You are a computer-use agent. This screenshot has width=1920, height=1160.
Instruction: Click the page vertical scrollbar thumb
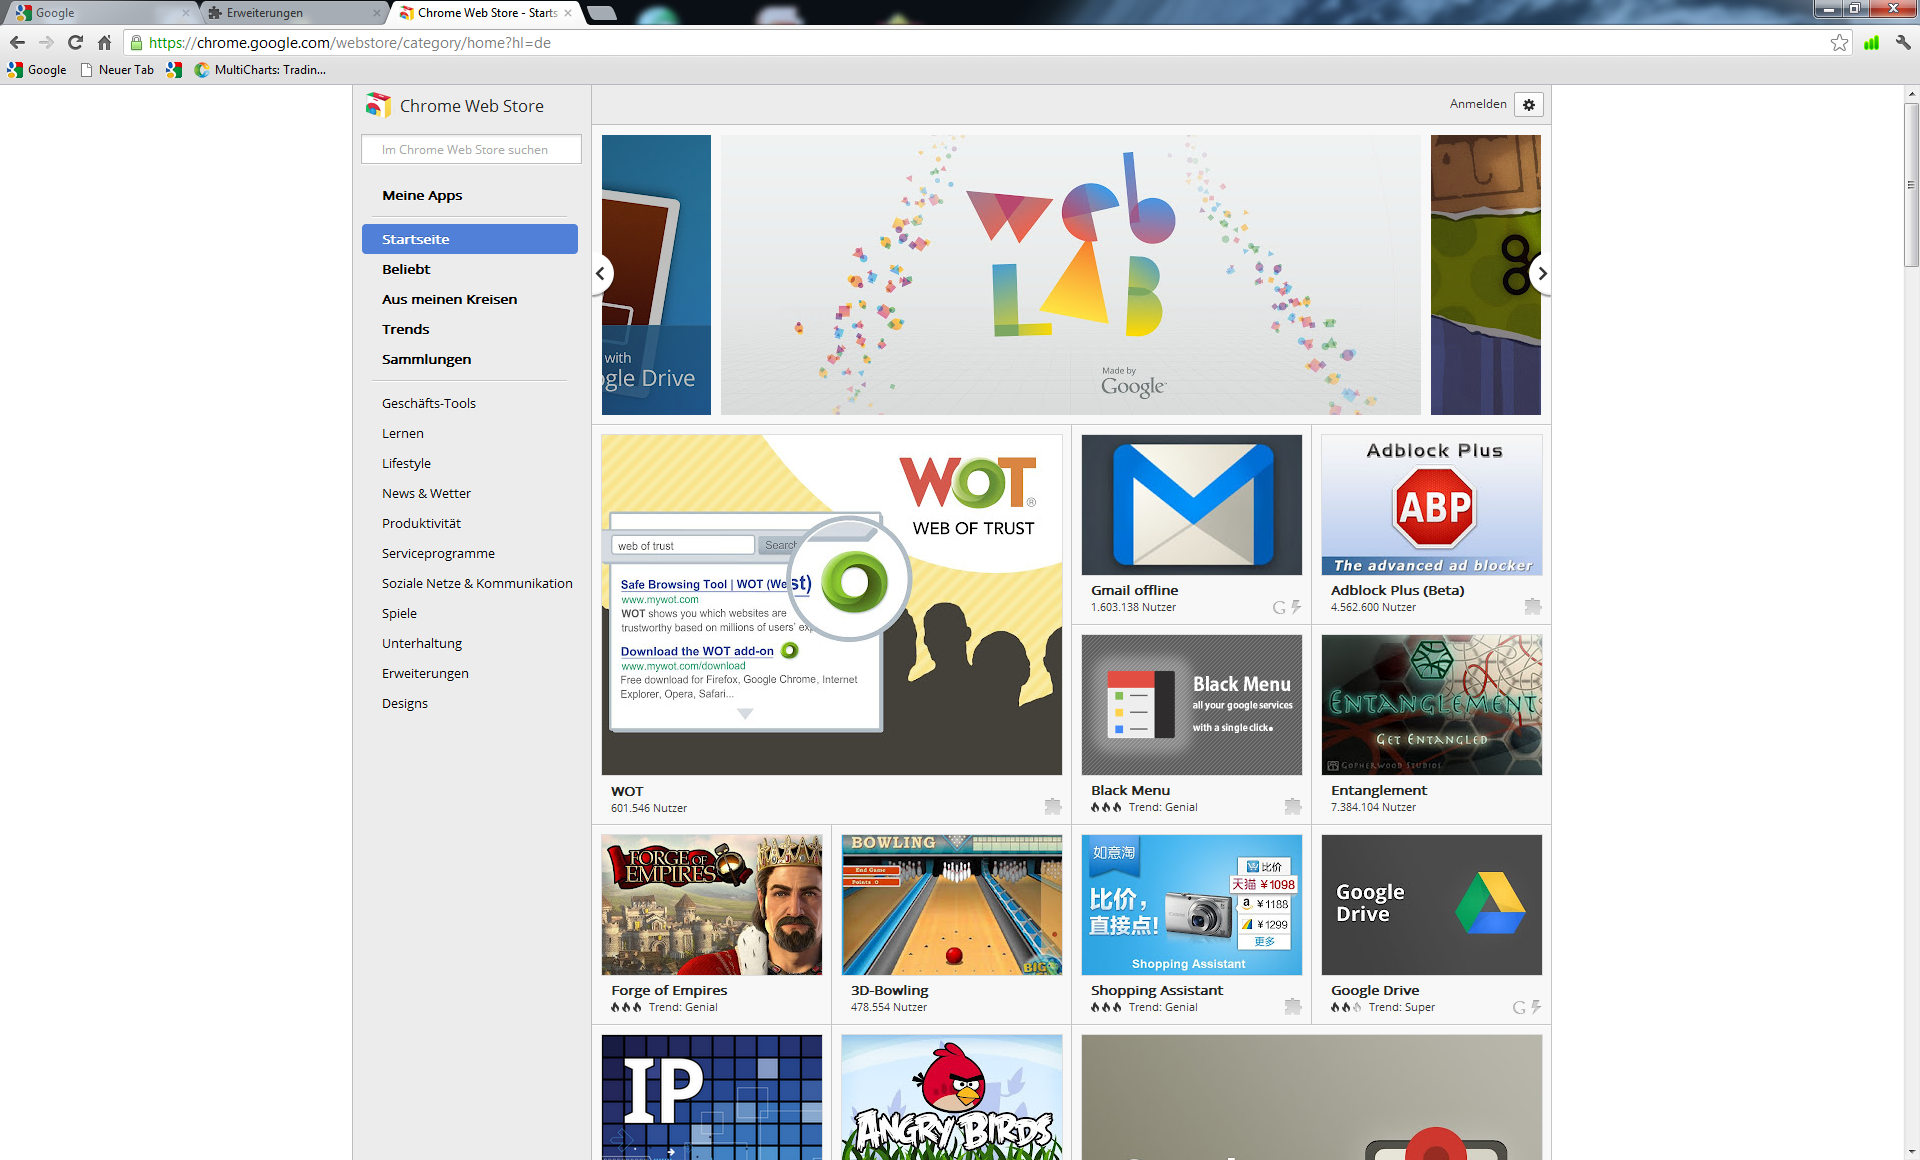coord(1911,185)
